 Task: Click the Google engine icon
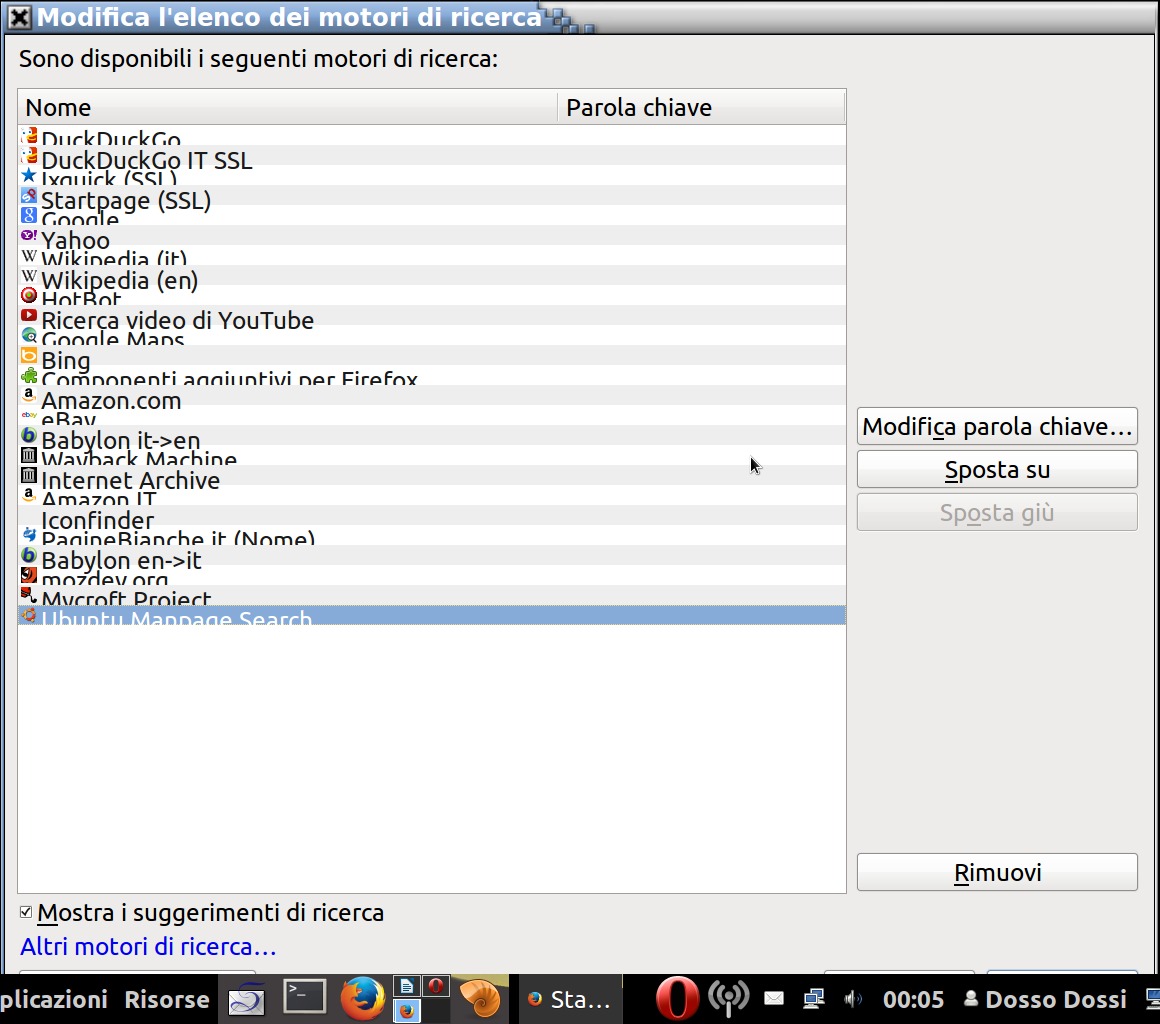[x=29, y=215]
